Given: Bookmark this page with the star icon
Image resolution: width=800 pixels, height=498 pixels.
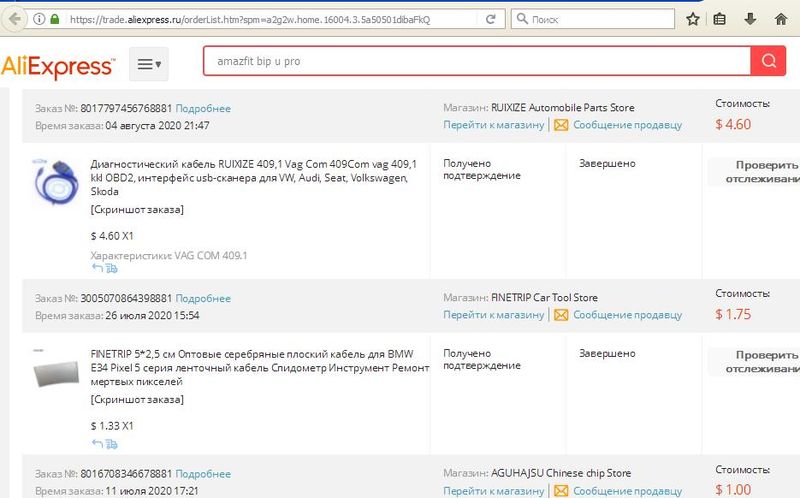Looking at the screenshot, I should click(x=693, y=19).
